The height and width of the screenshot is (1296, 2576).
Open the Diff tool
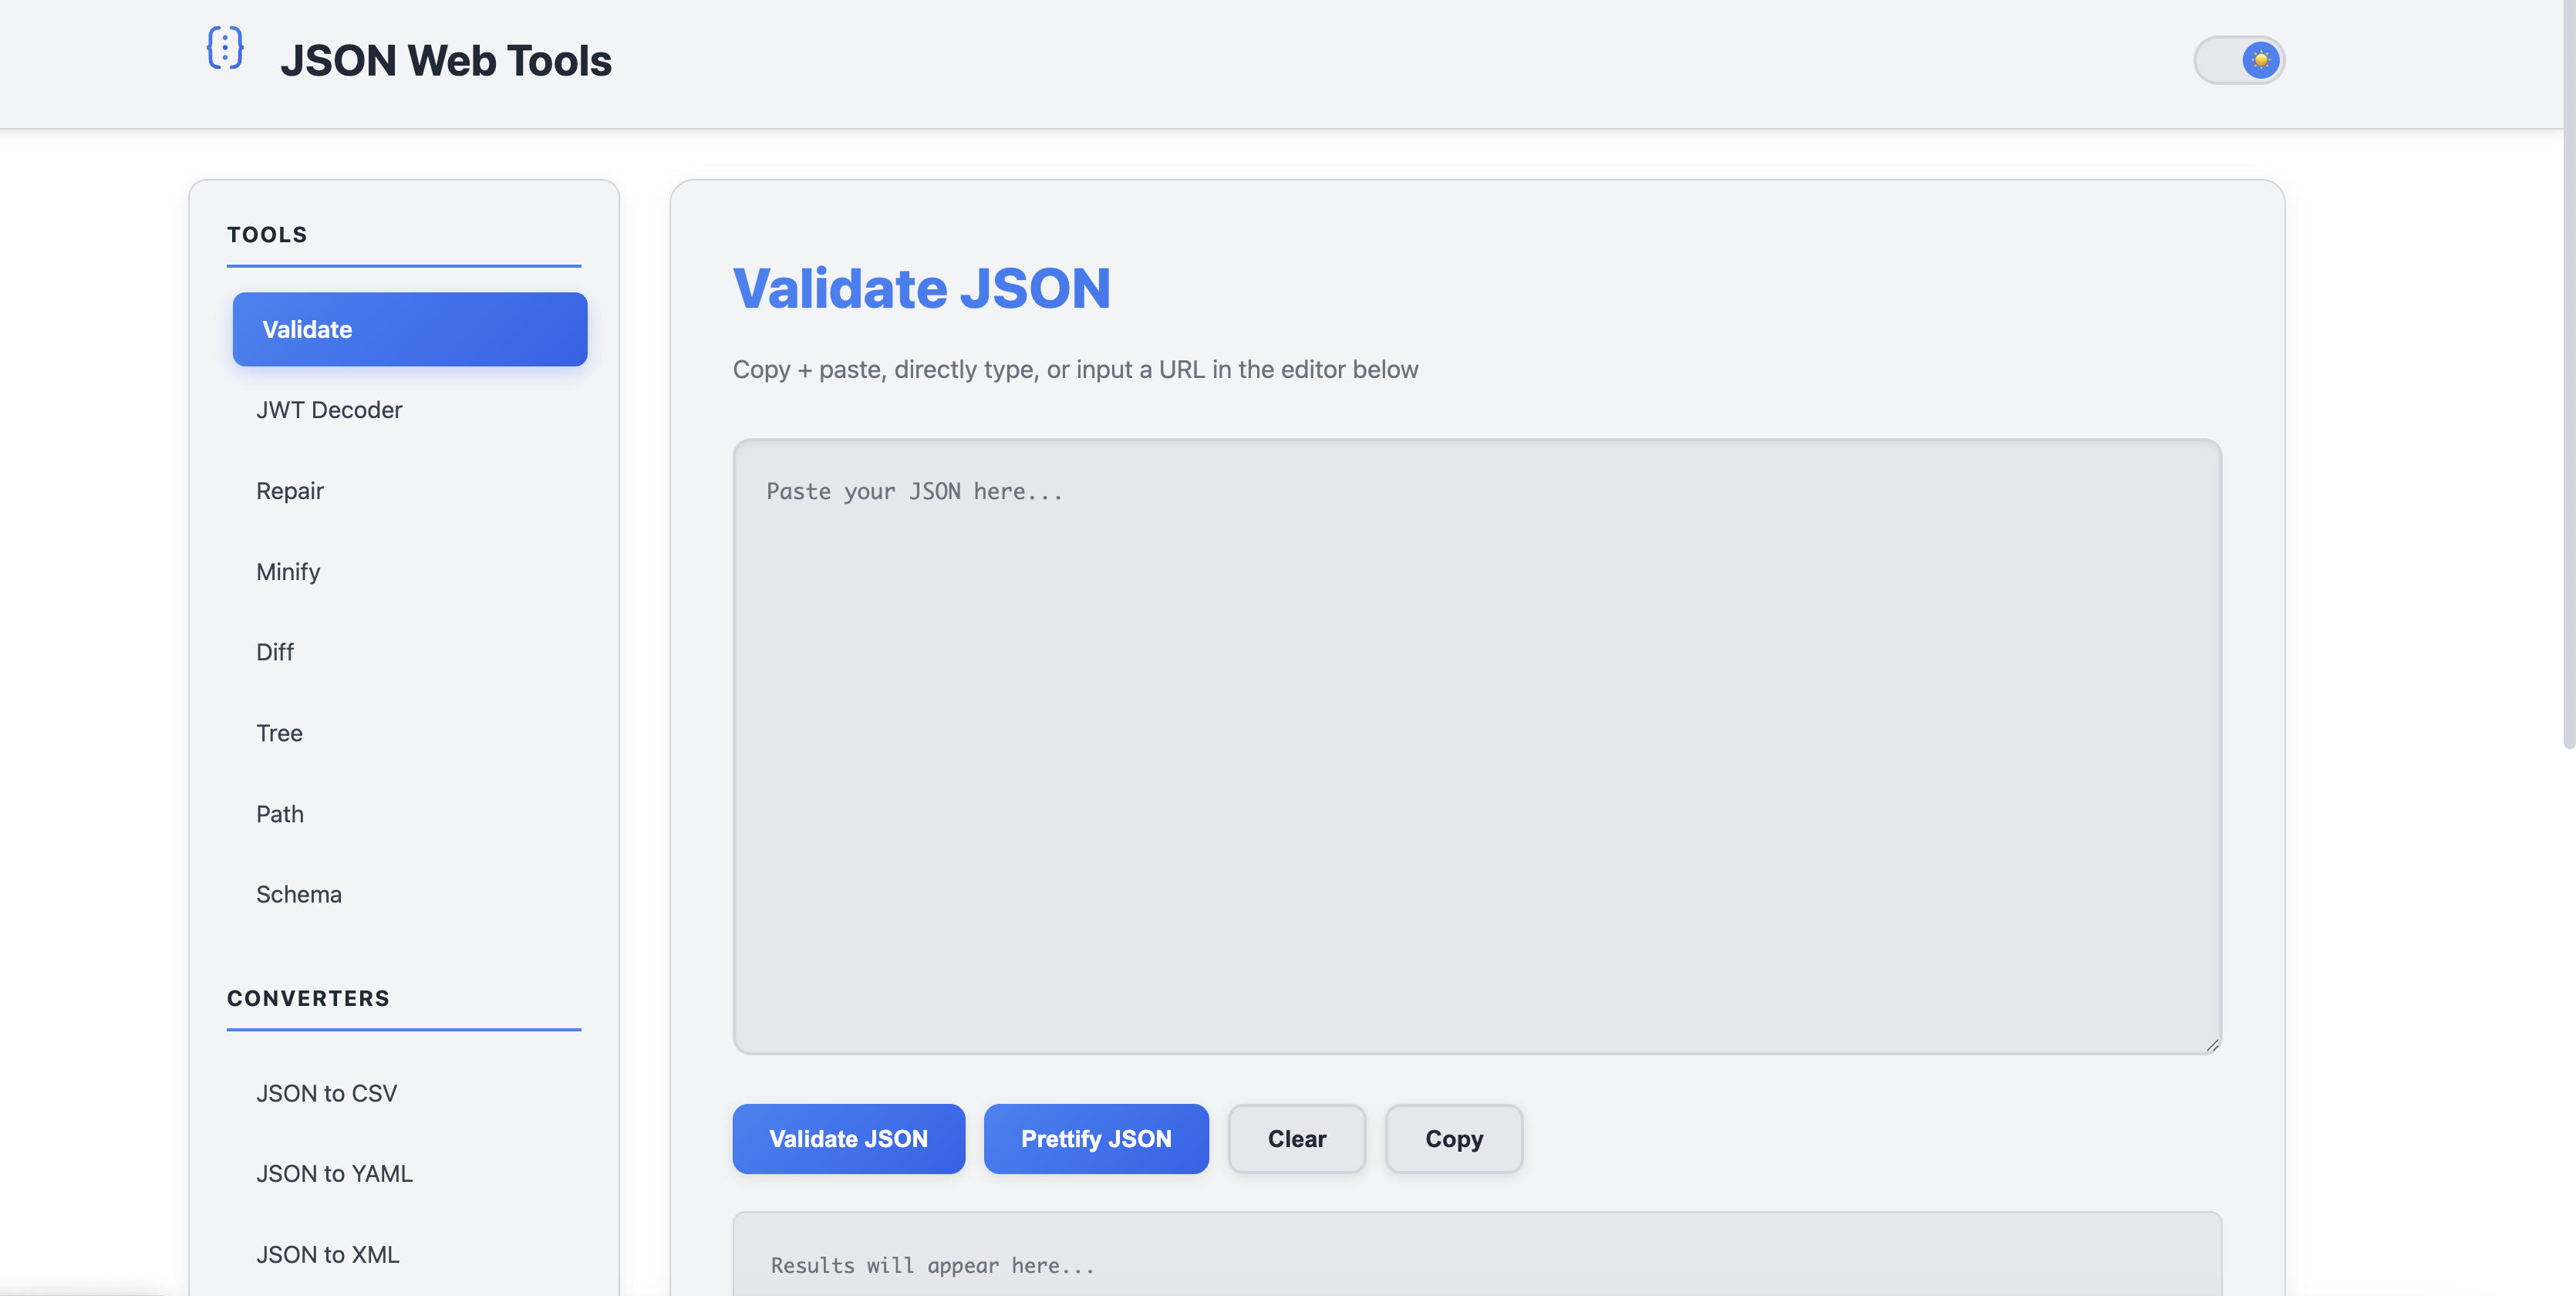coord(274,652)
